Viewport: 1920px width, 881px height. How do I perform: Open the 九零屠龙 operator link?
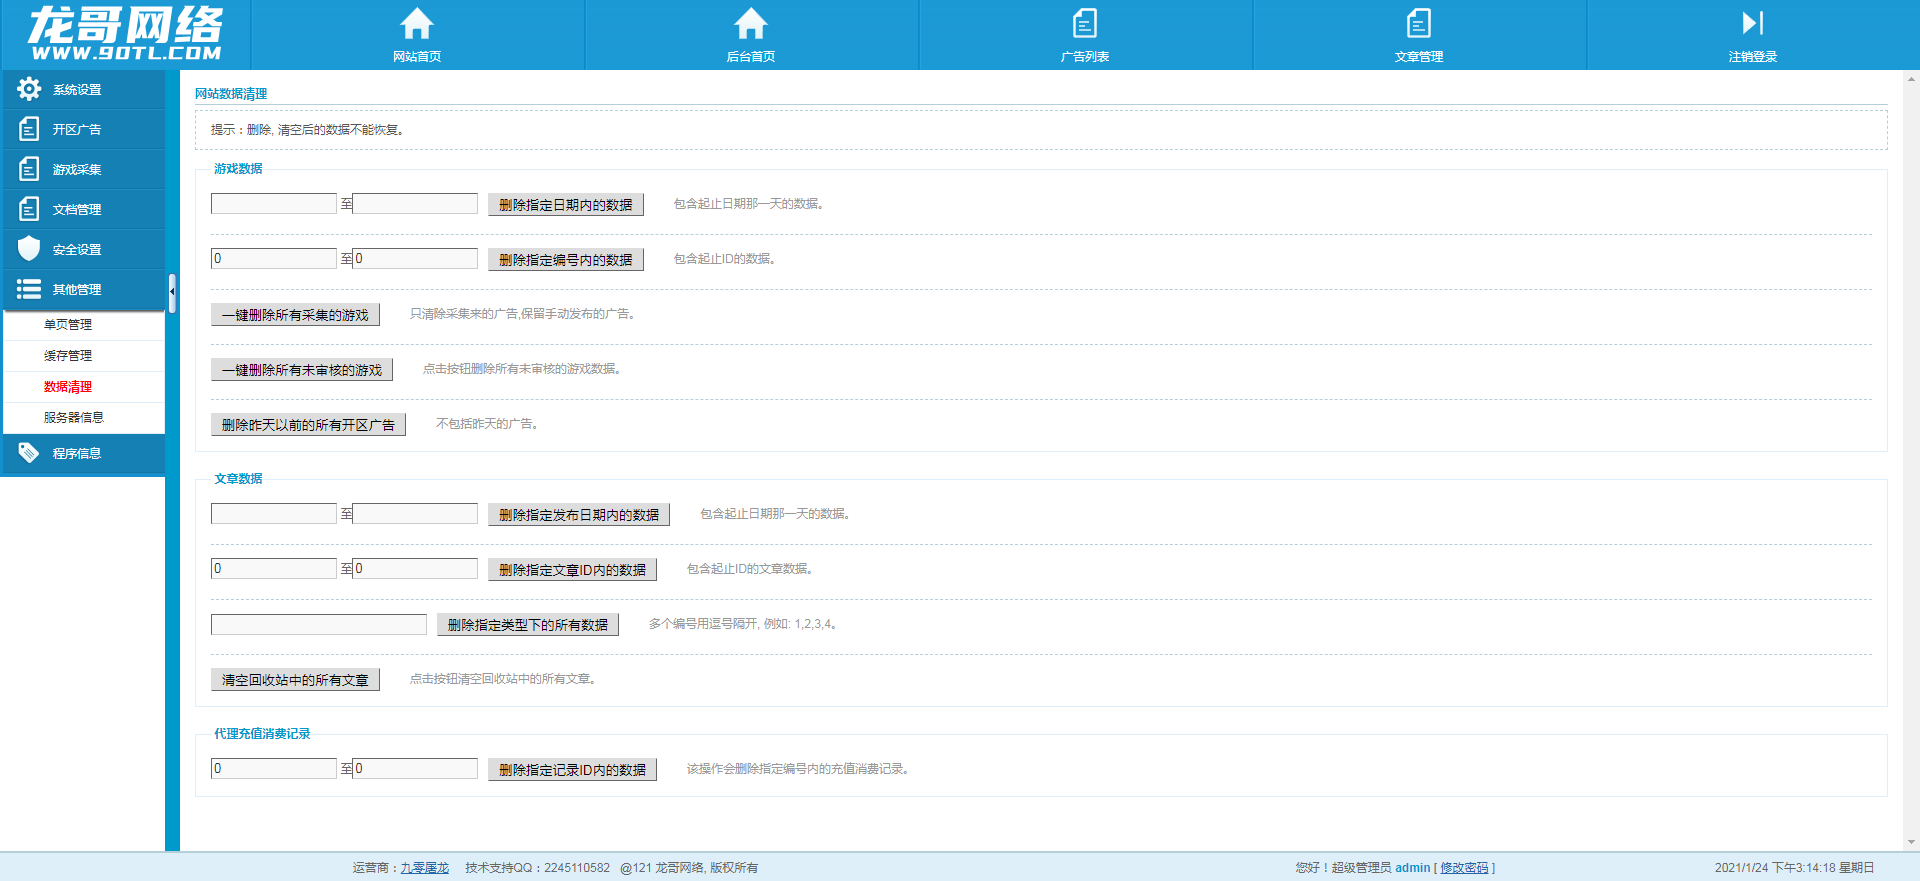(425, 868)
